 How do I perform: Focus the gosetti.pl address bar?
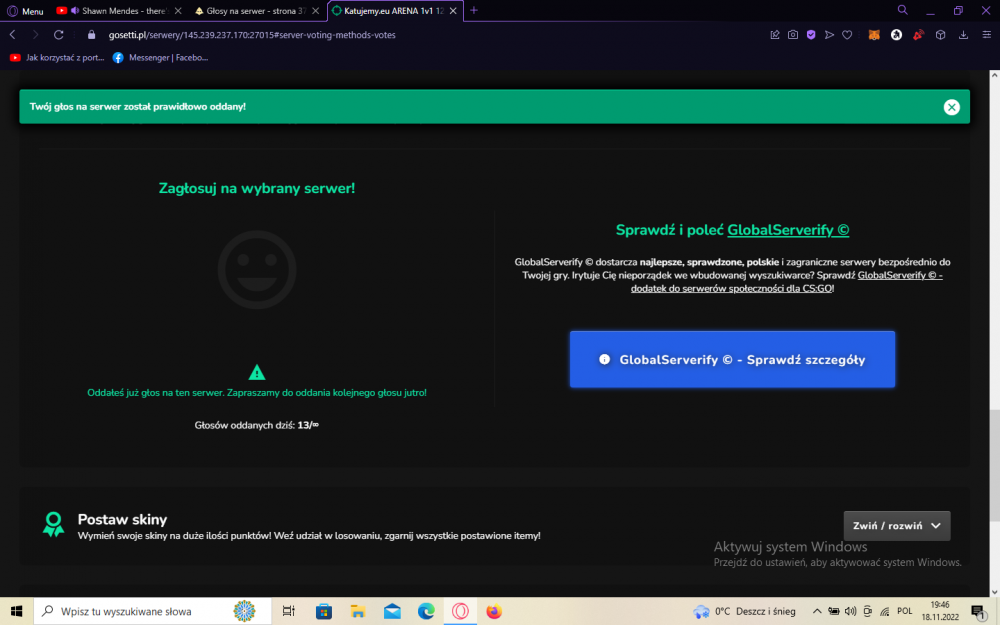click(x=252, y=35)
